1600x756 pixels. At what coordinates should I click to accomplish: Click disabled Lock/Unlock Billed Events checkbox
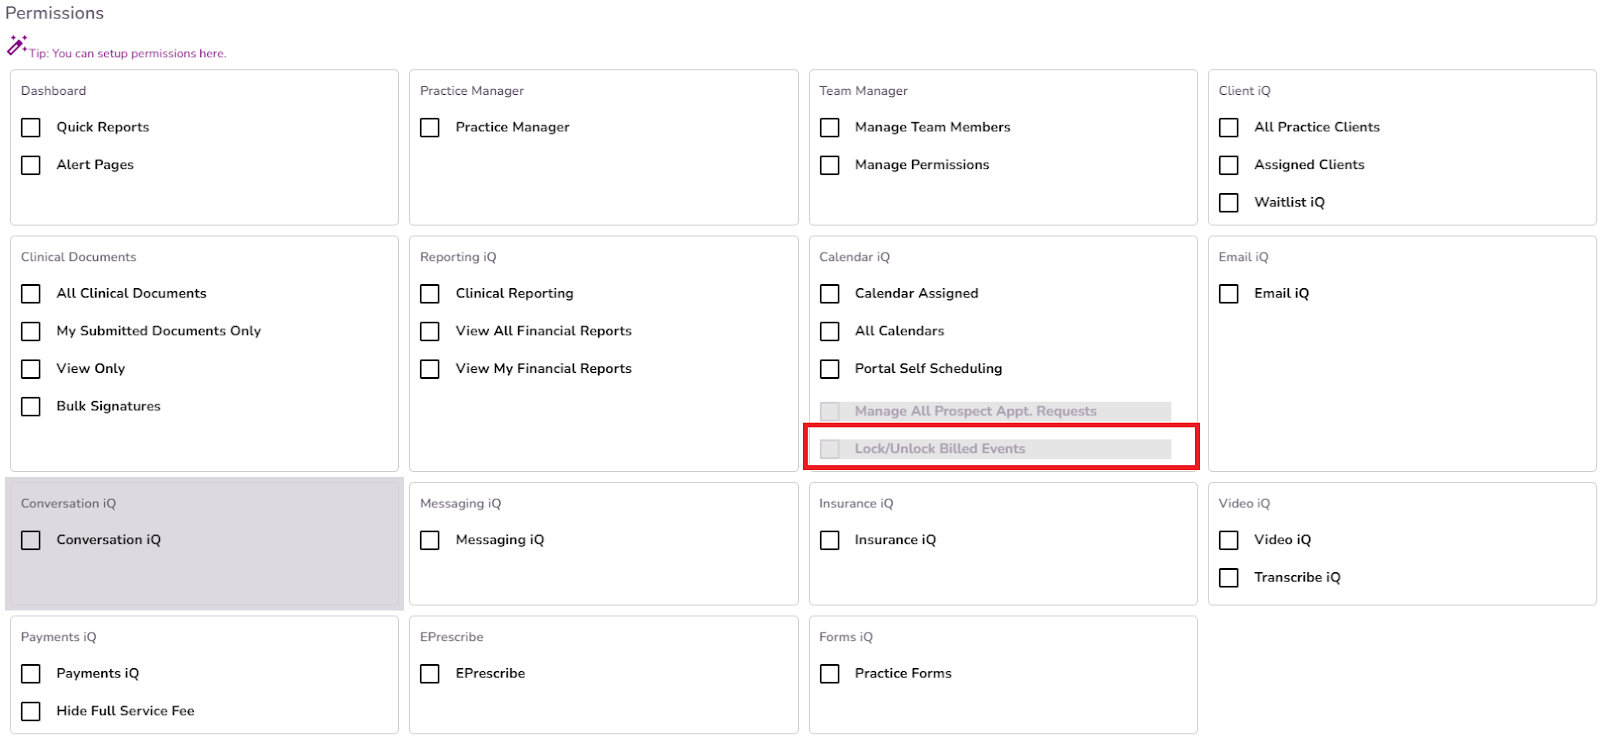point(830,449)
